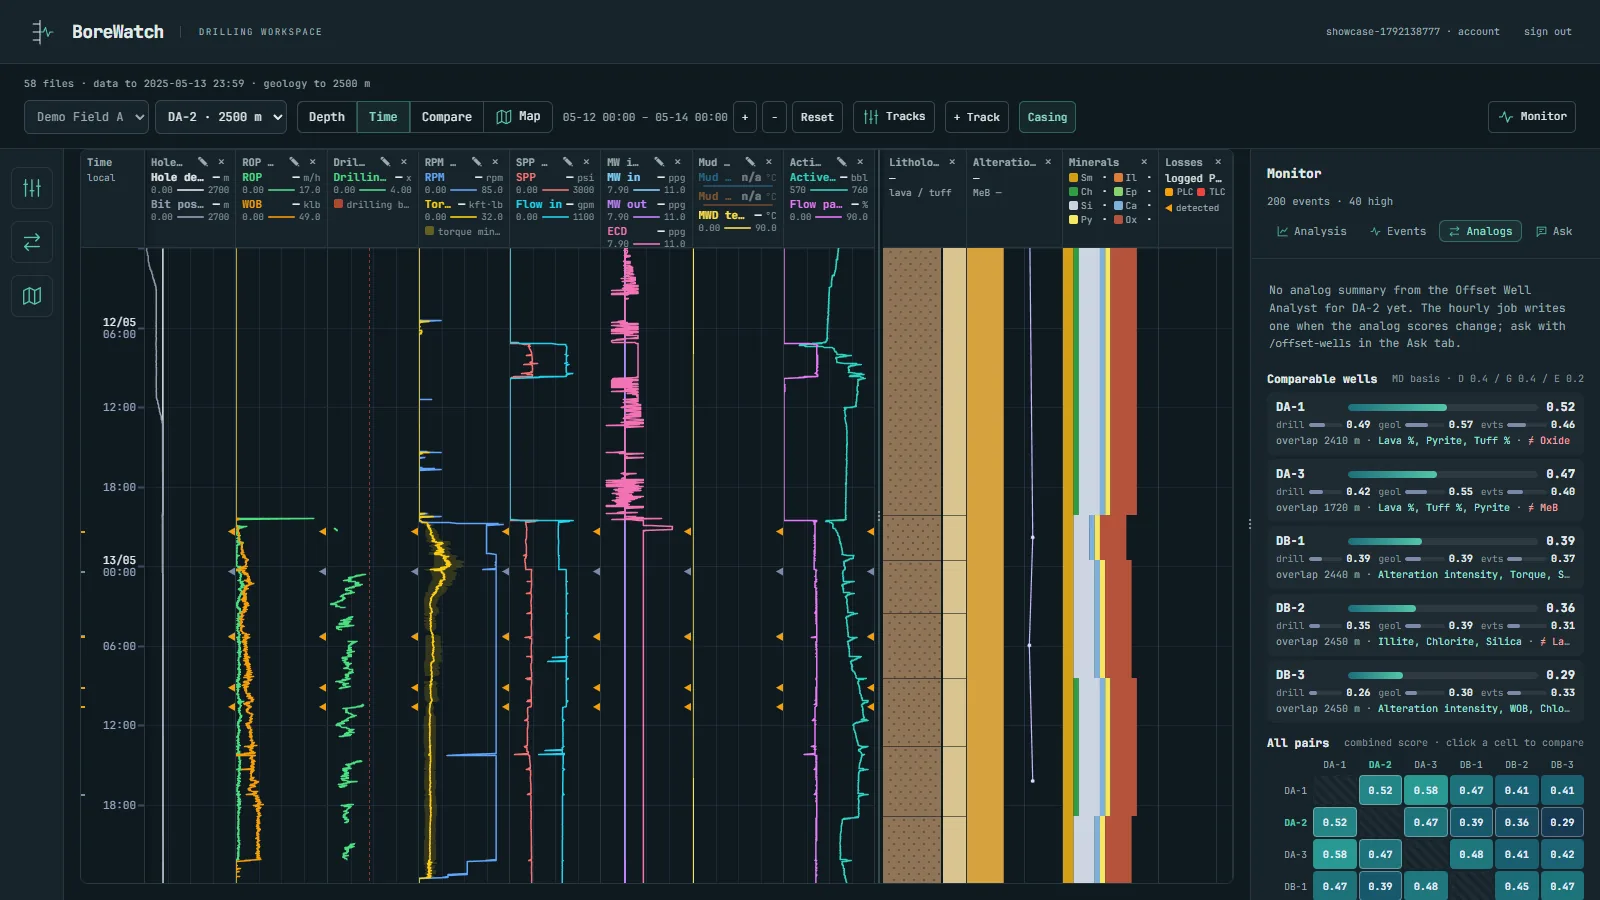Click the Reset time range button

pyautogui.click(x=816, y=117)
